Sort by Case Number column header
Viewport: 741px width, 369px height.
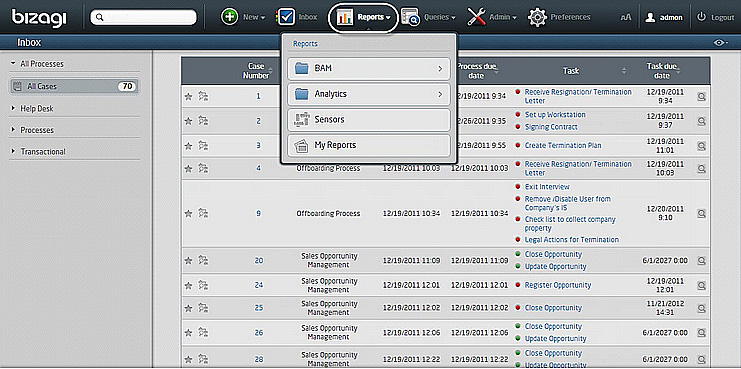pos(256,71)
